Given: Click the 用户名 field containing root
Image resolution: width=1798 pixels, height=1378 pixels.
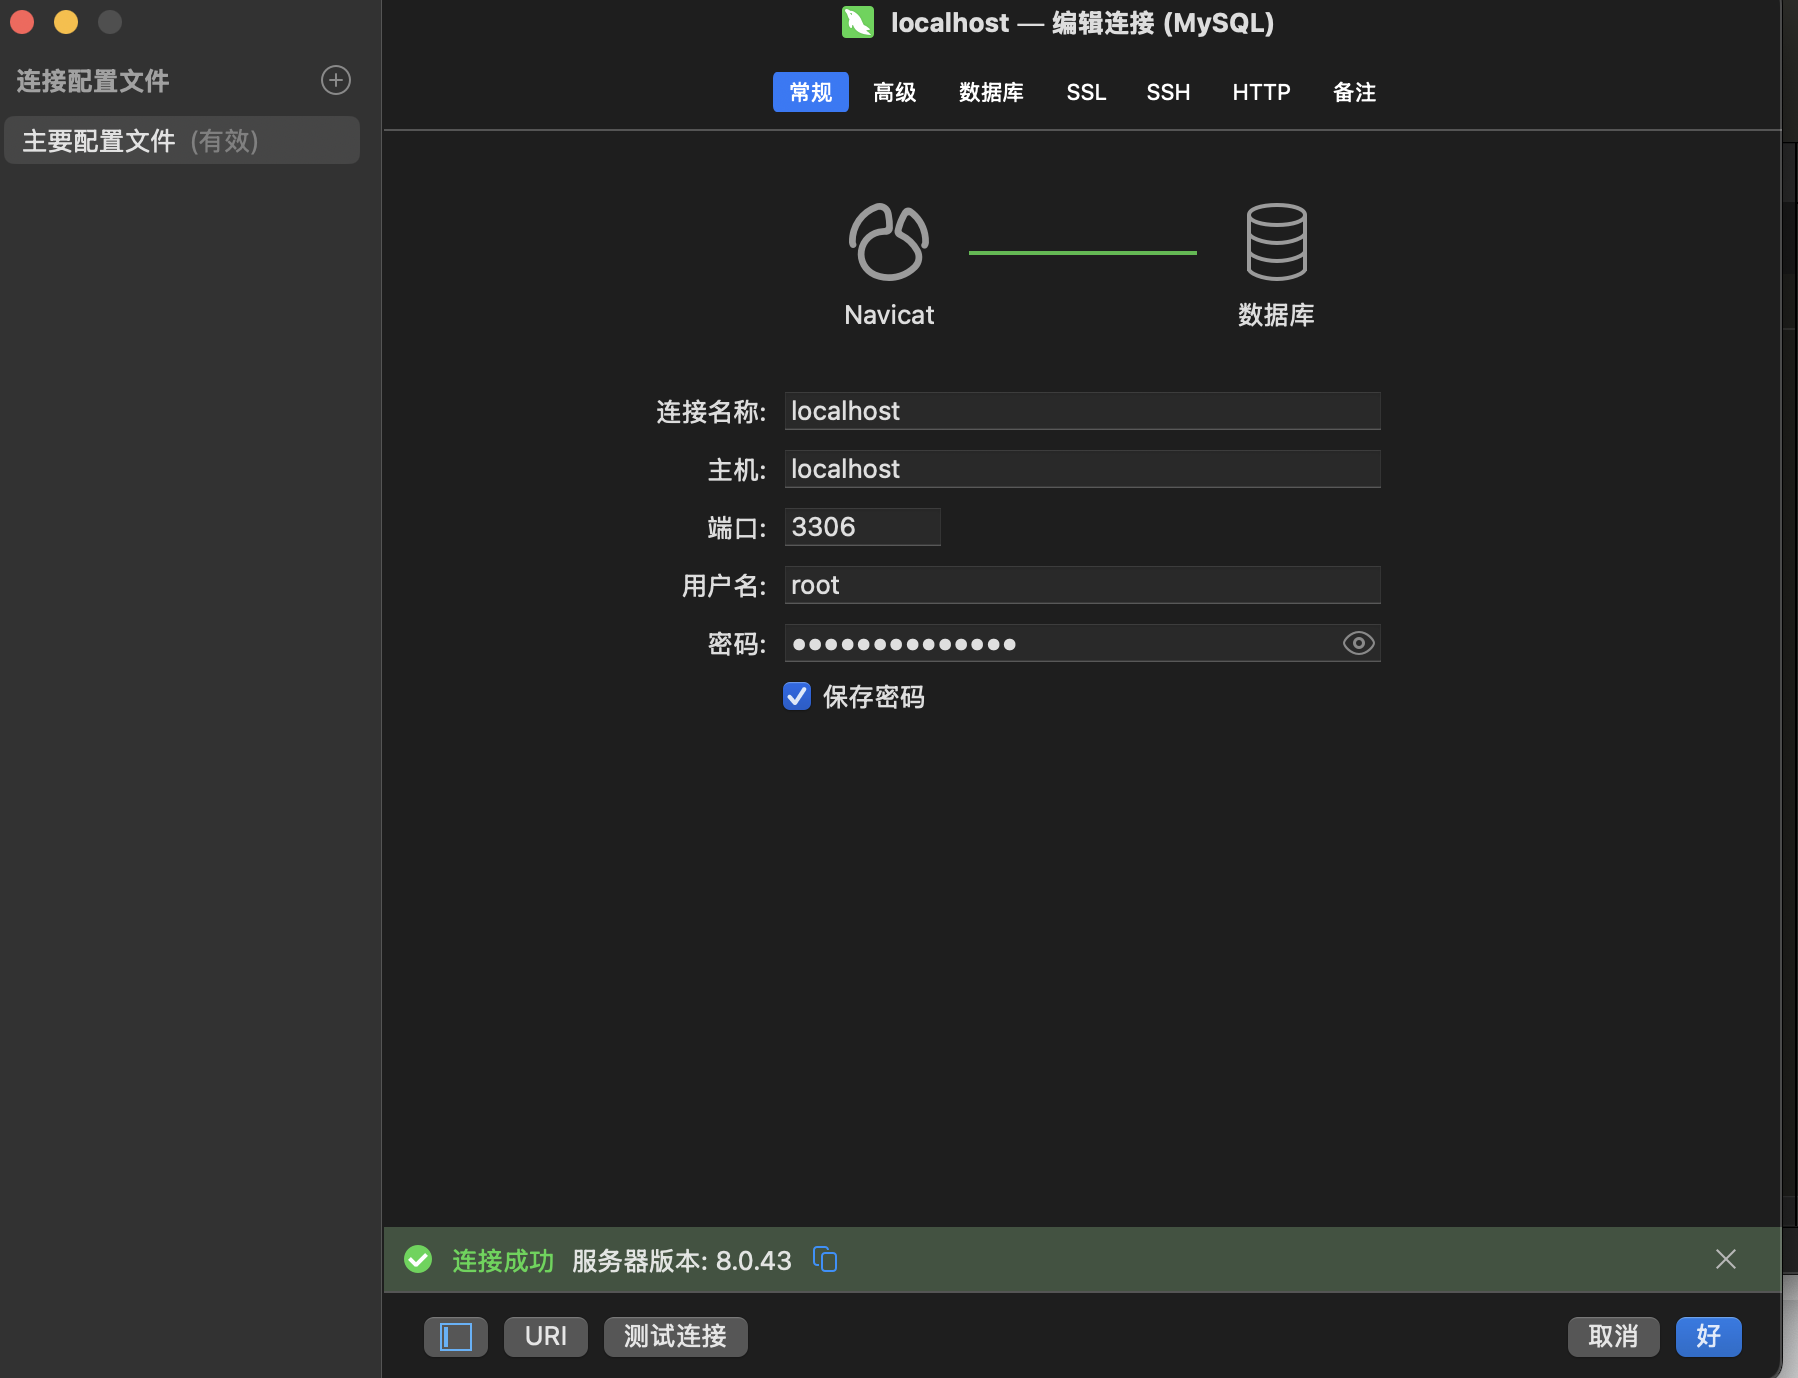Looking at the screenshot, I should (x=1083, y=585).
